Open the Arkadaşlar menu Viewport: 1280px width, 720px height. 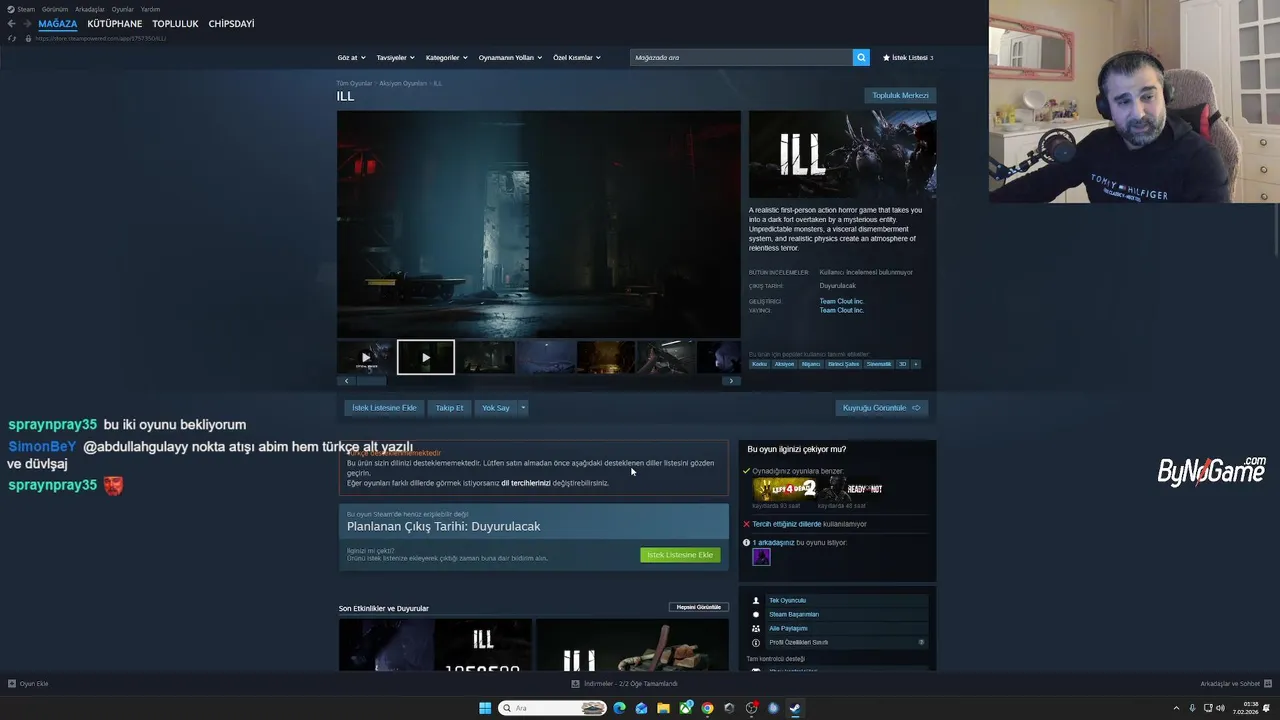(x=90, y=9)
